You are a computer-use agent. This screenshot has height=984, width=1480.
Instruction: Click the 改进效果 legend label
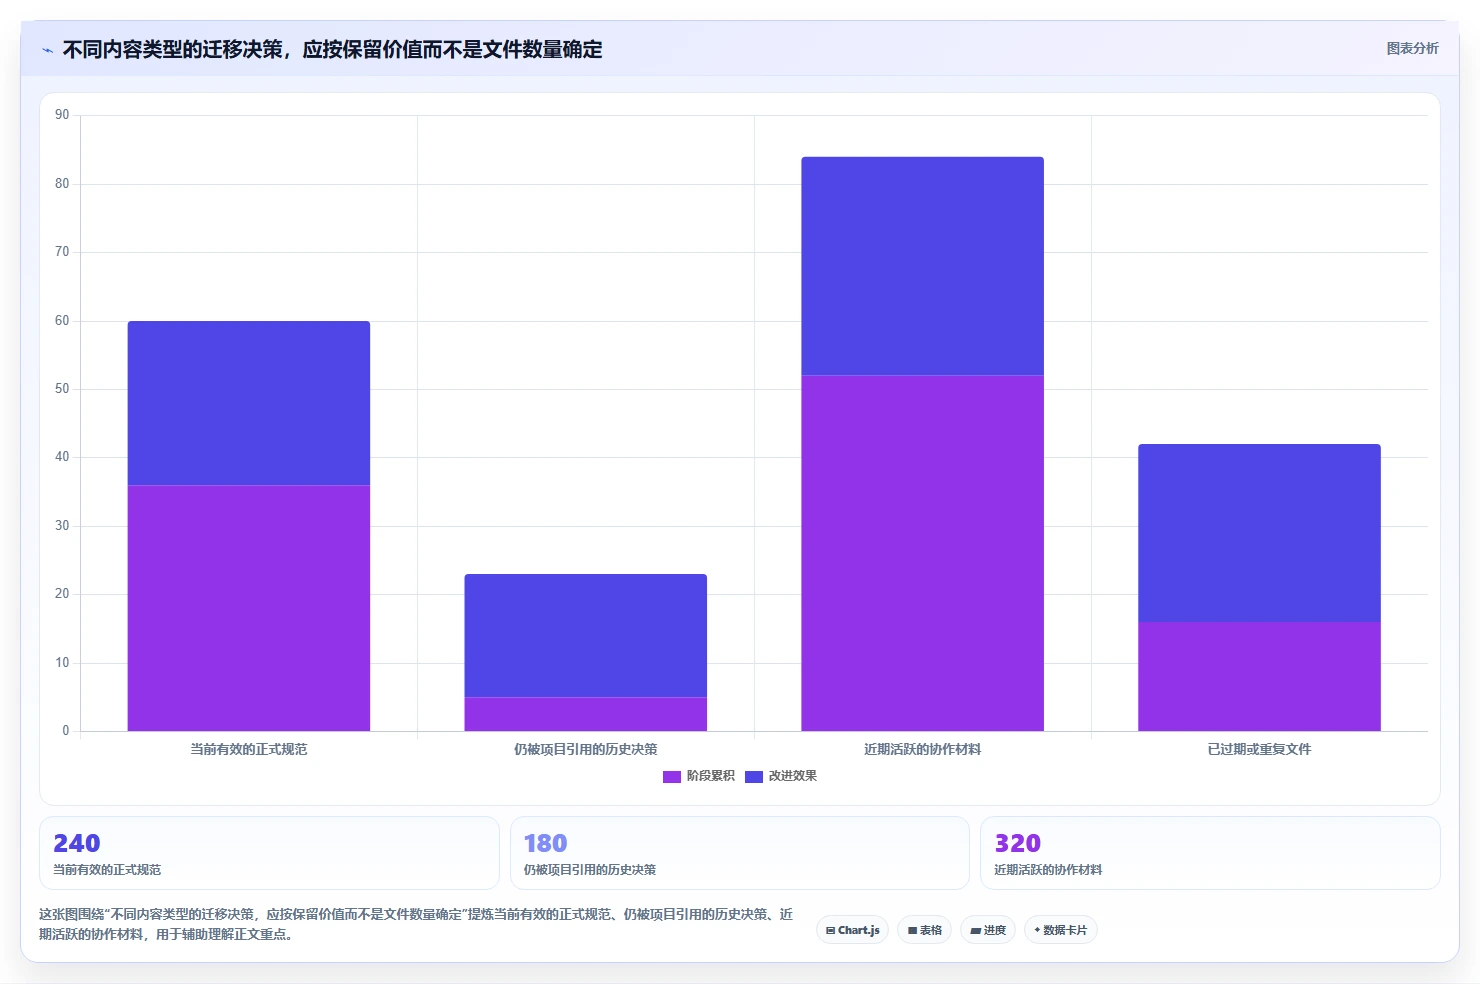pyautogui.click(x=793, y=776)
